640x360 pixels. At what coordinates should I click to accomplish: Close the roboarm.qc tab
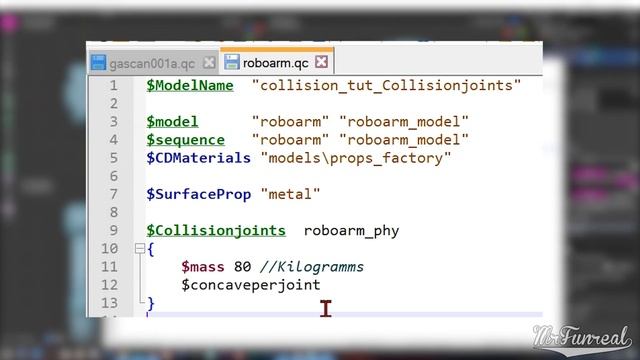[x=322, y=62]
